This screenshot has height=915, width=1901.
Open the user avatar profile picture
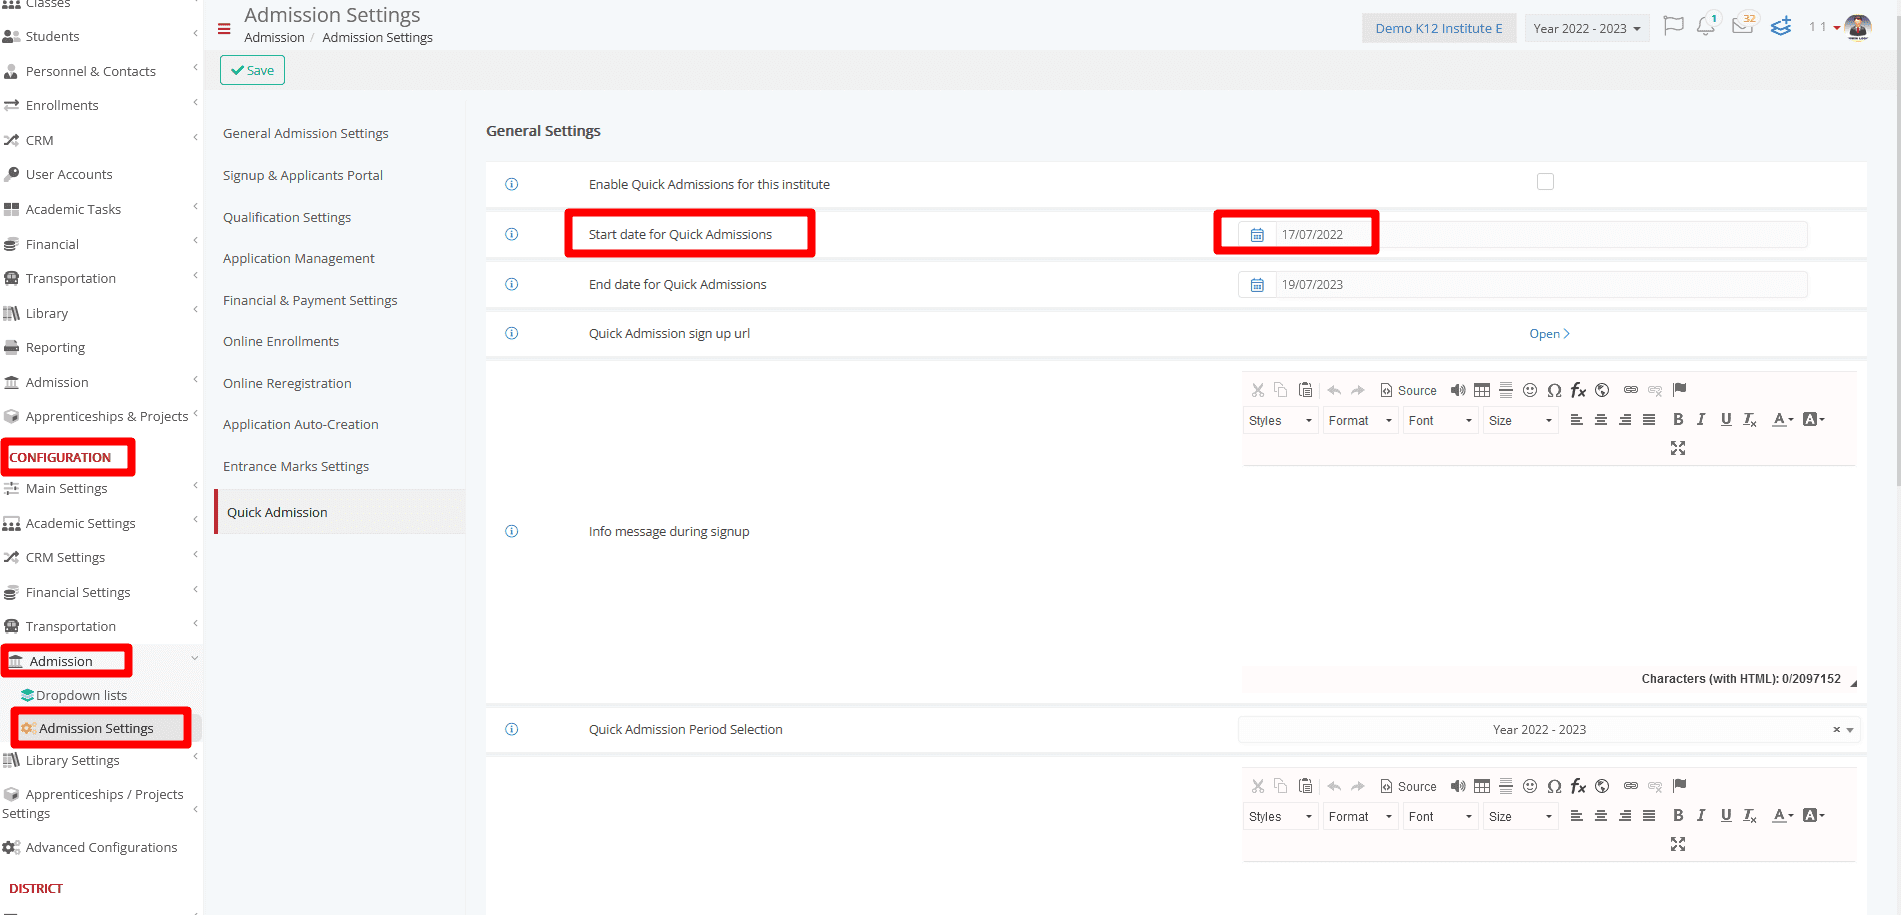(1858, 27)
